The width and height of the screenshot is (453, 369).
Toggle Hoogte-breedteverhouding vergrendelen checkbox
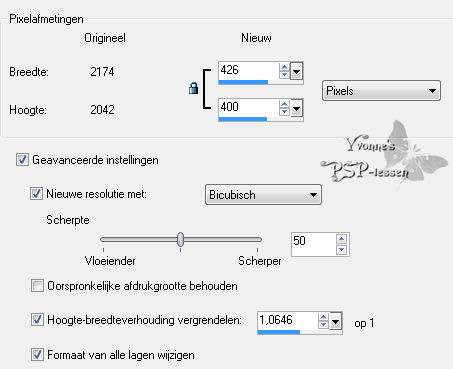[37, 319]
